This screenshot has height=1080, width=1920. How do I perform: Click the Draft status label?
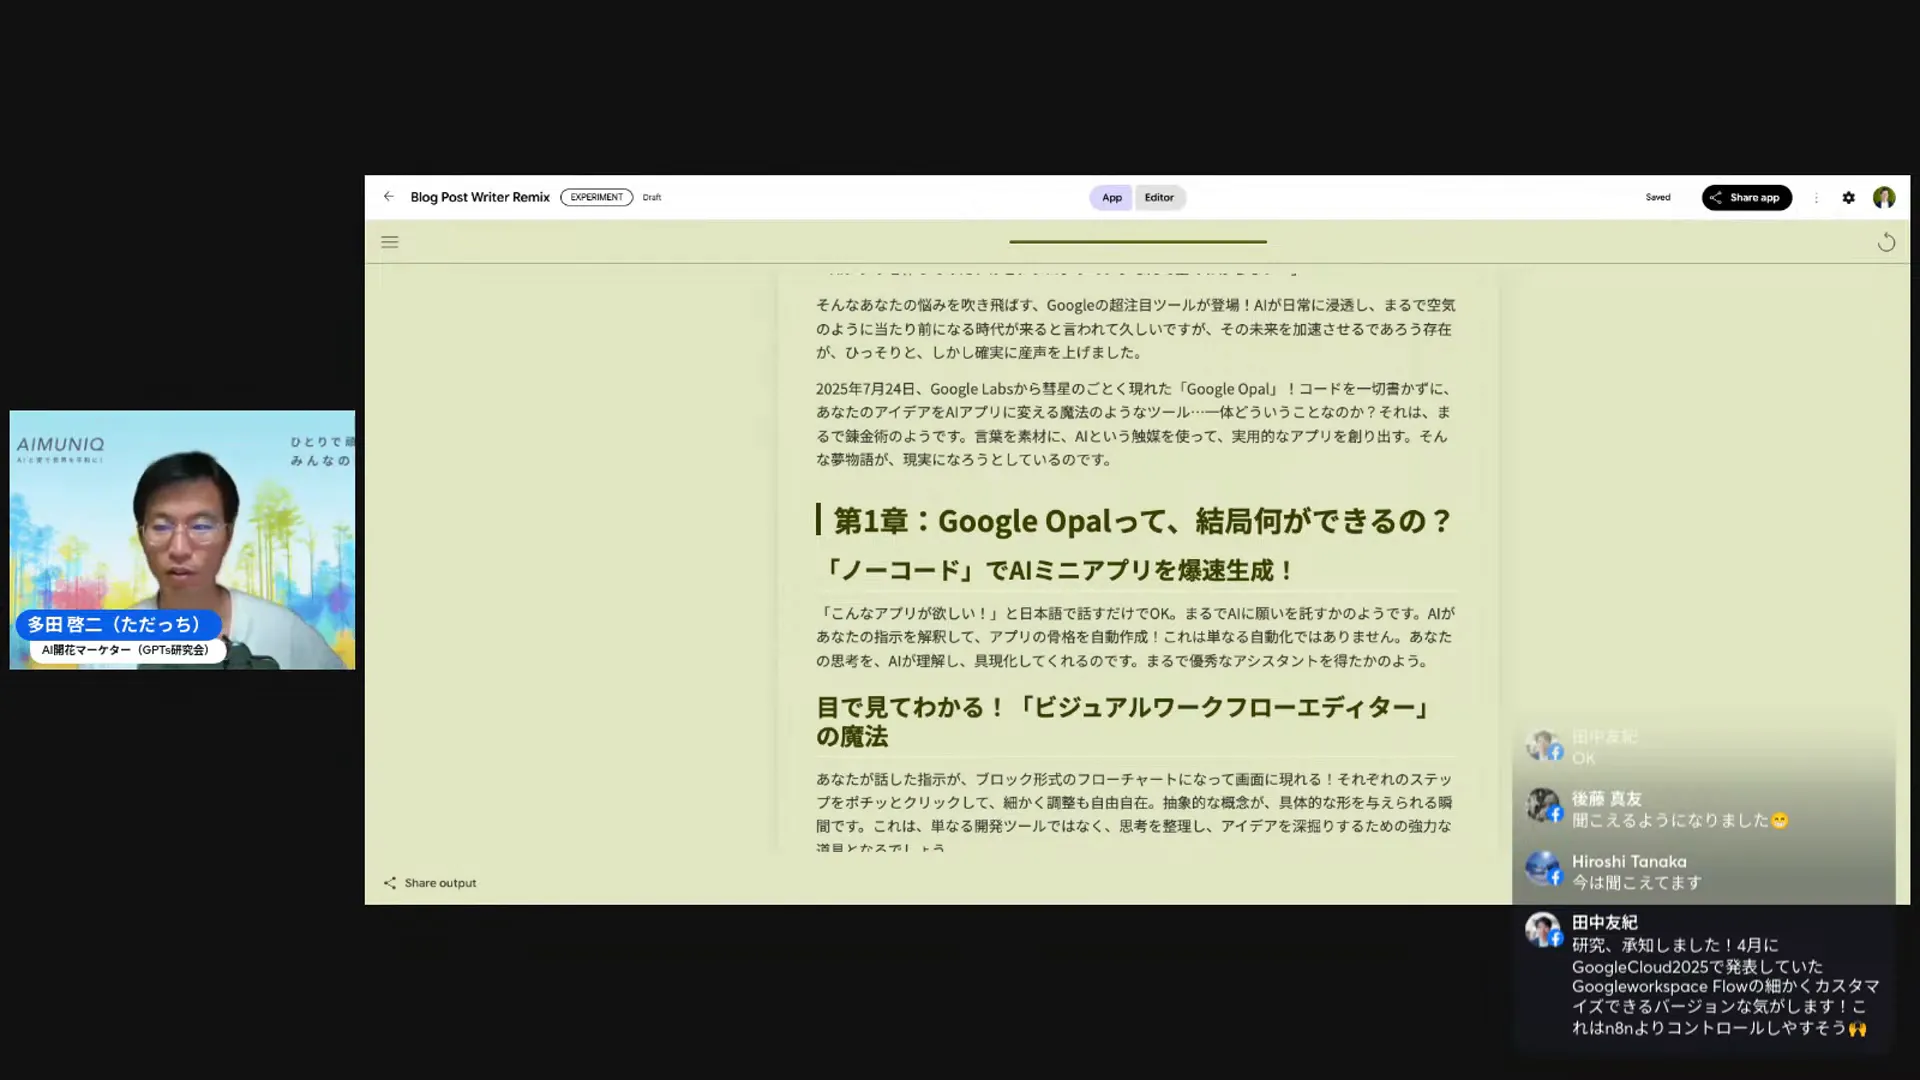652,198
